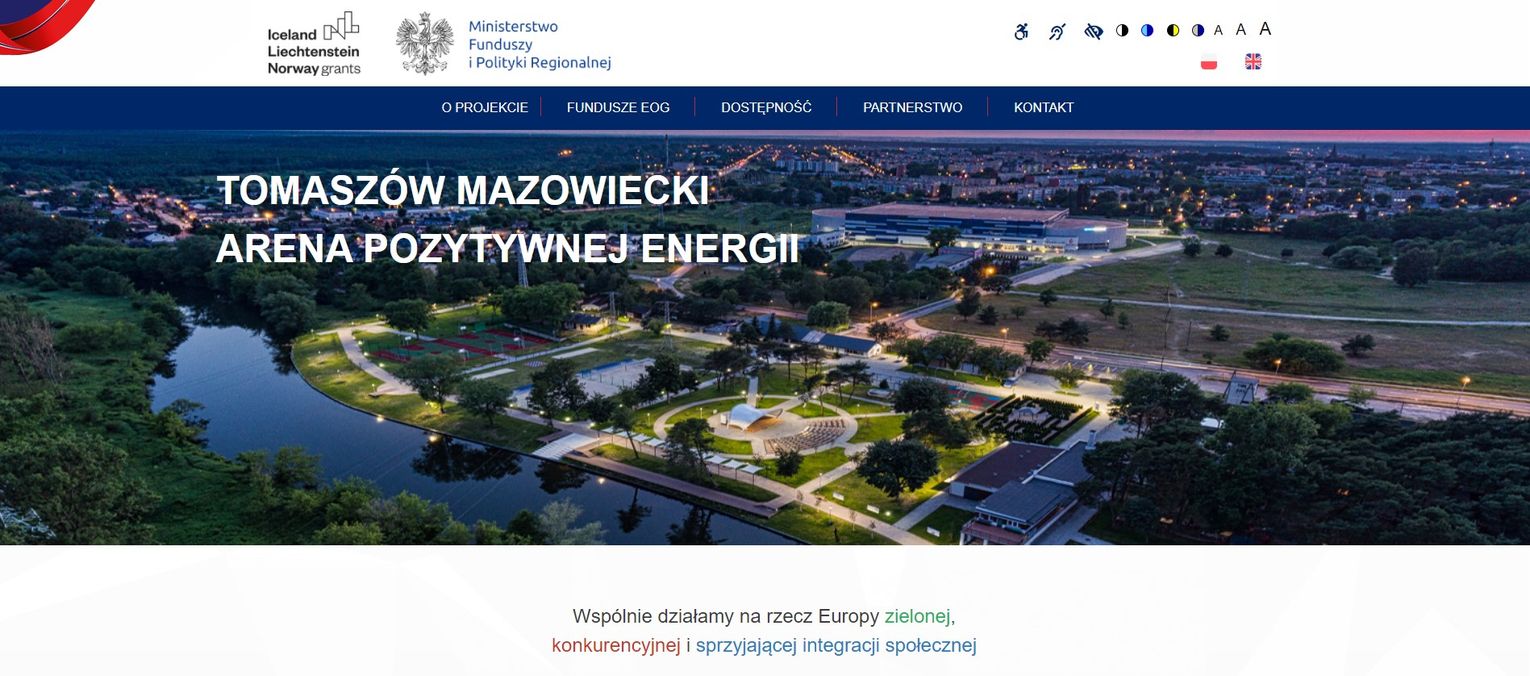This screenshot has height=676, width=1530.
Task: Switch language to English via UK flag
Action: [1253, 62]
